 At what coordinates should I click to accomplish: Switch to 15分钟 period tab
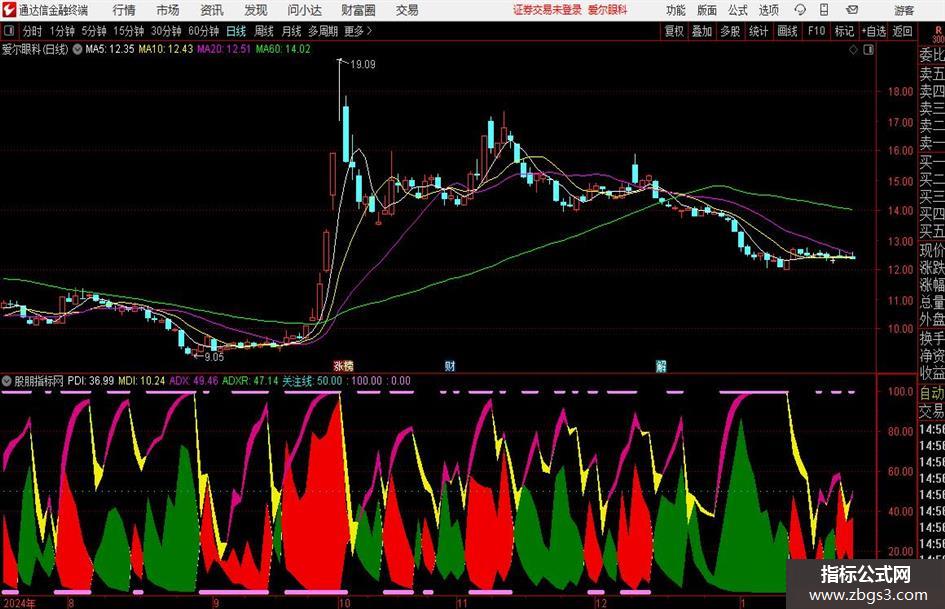click(128, 31)
